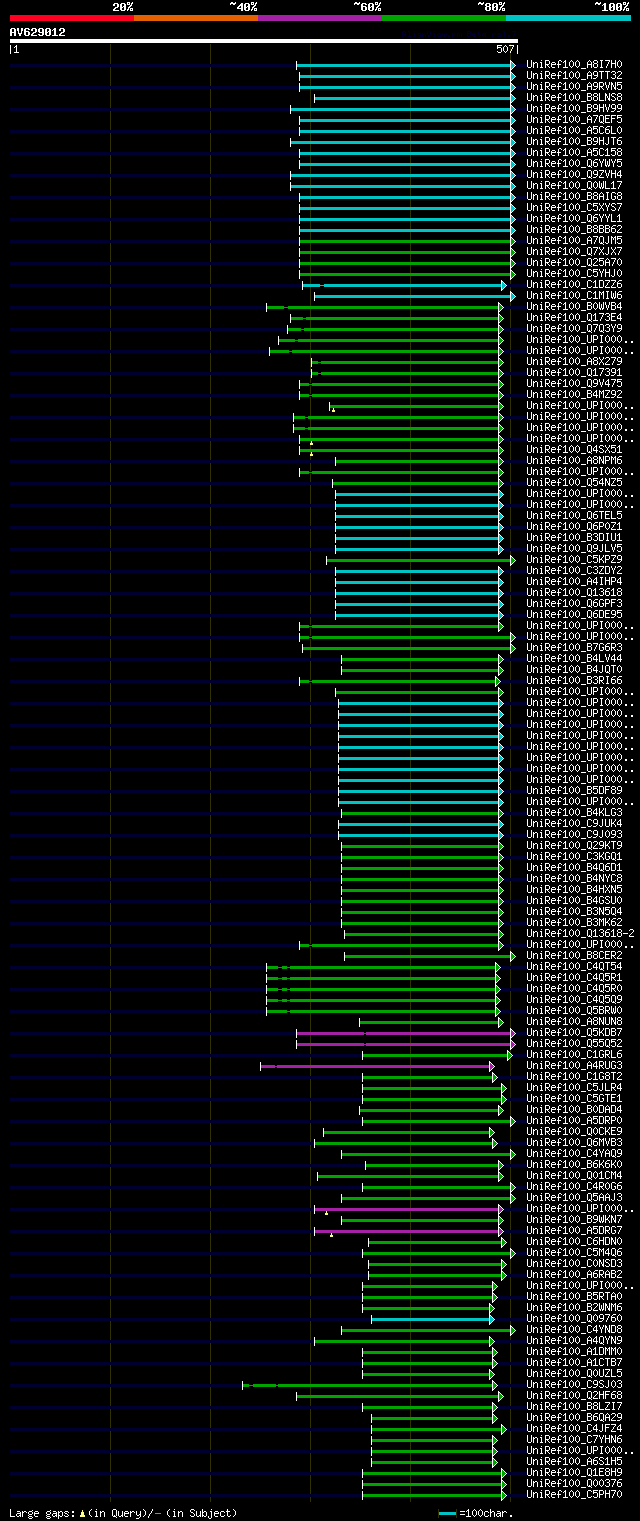
Task: Click hit label UniRef100_Q54NZ5
Action: [x=574, y=483]
